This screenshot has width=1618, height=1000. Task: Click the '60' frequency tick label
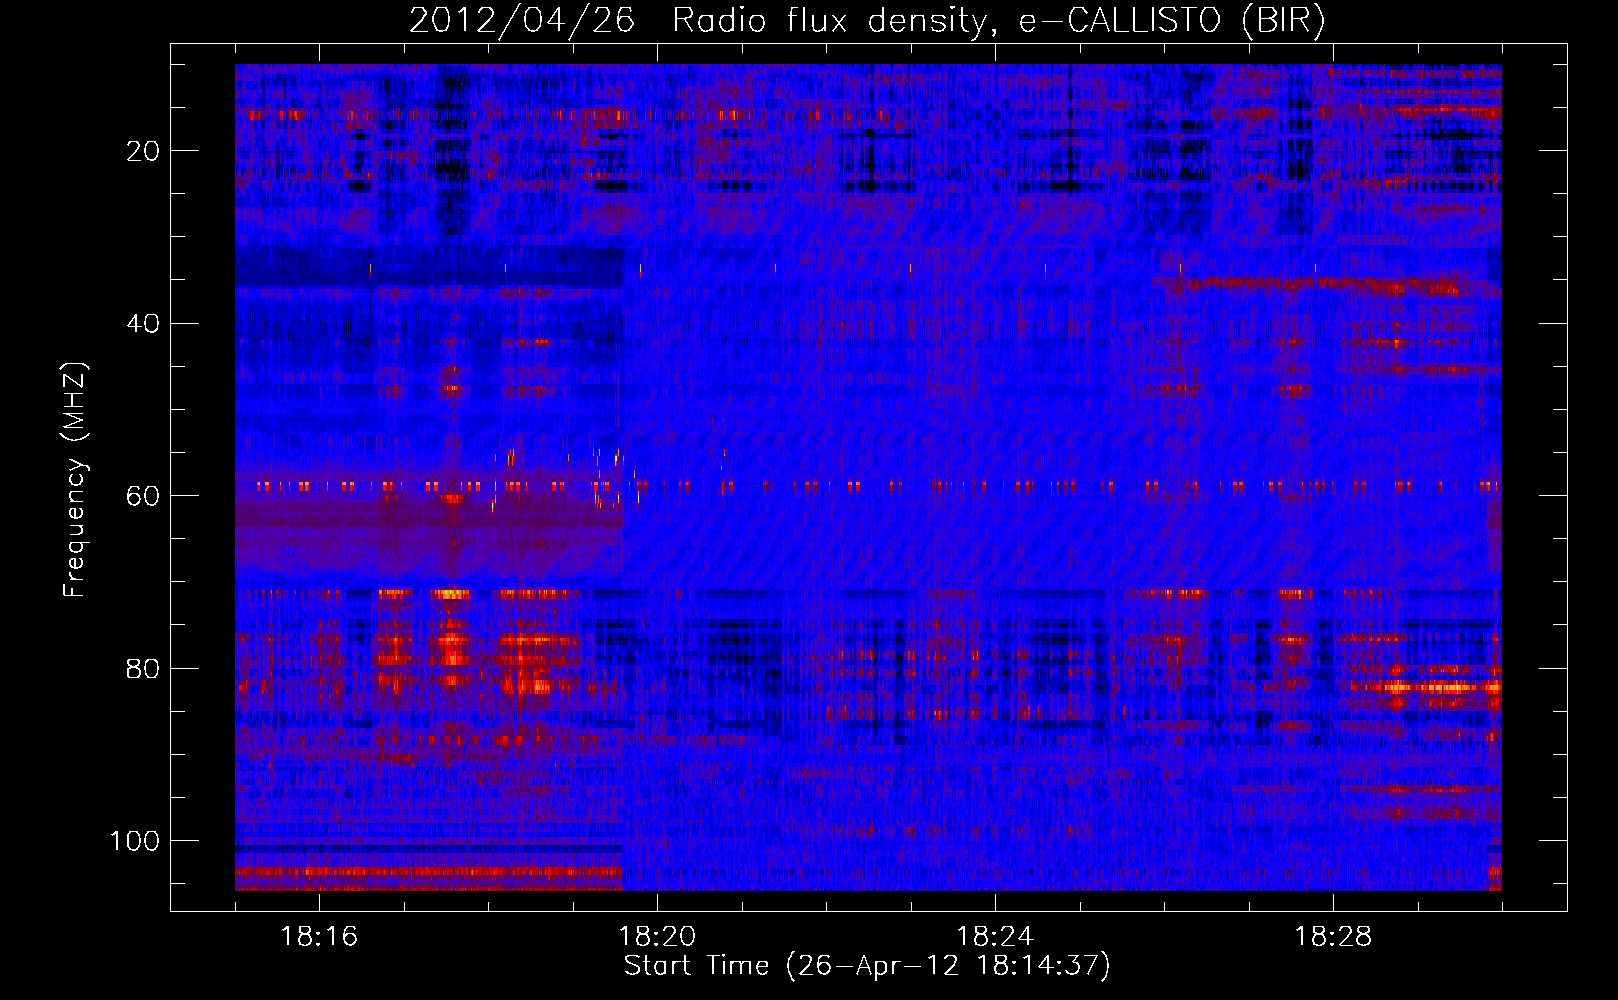point(143,496)
